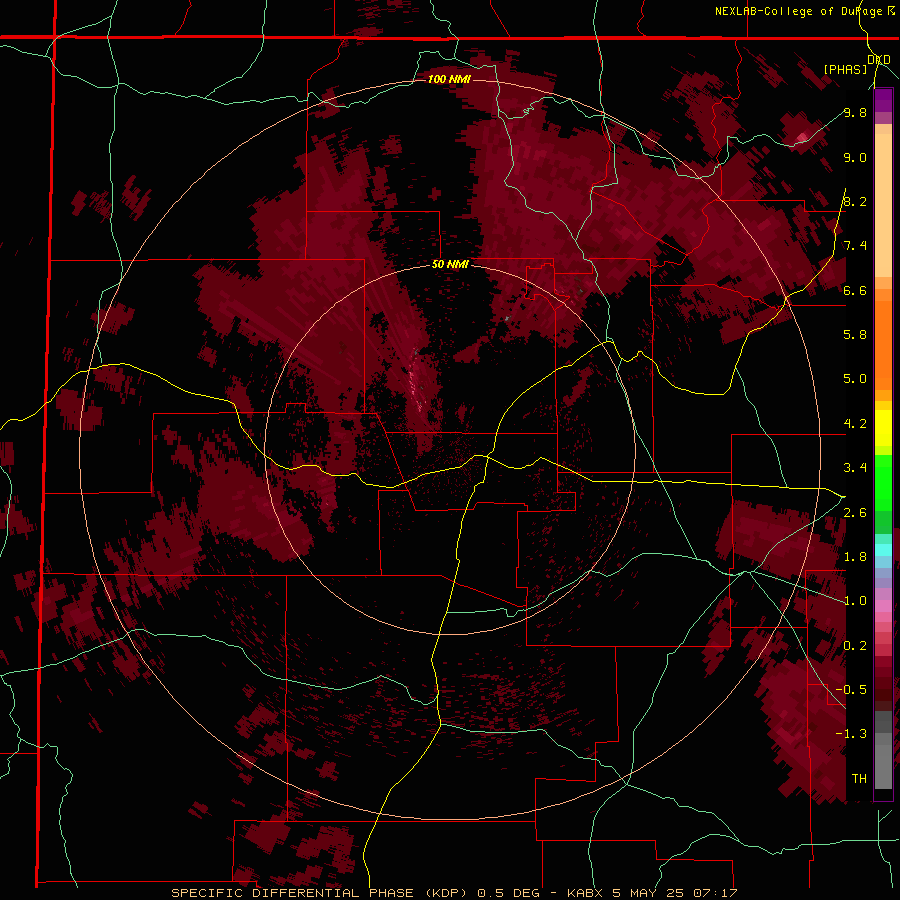Image resolution: width=900 pixels, height=900 pixels.
Task: Pick the bright green segment of the color bar
Action: pos(883,482)
